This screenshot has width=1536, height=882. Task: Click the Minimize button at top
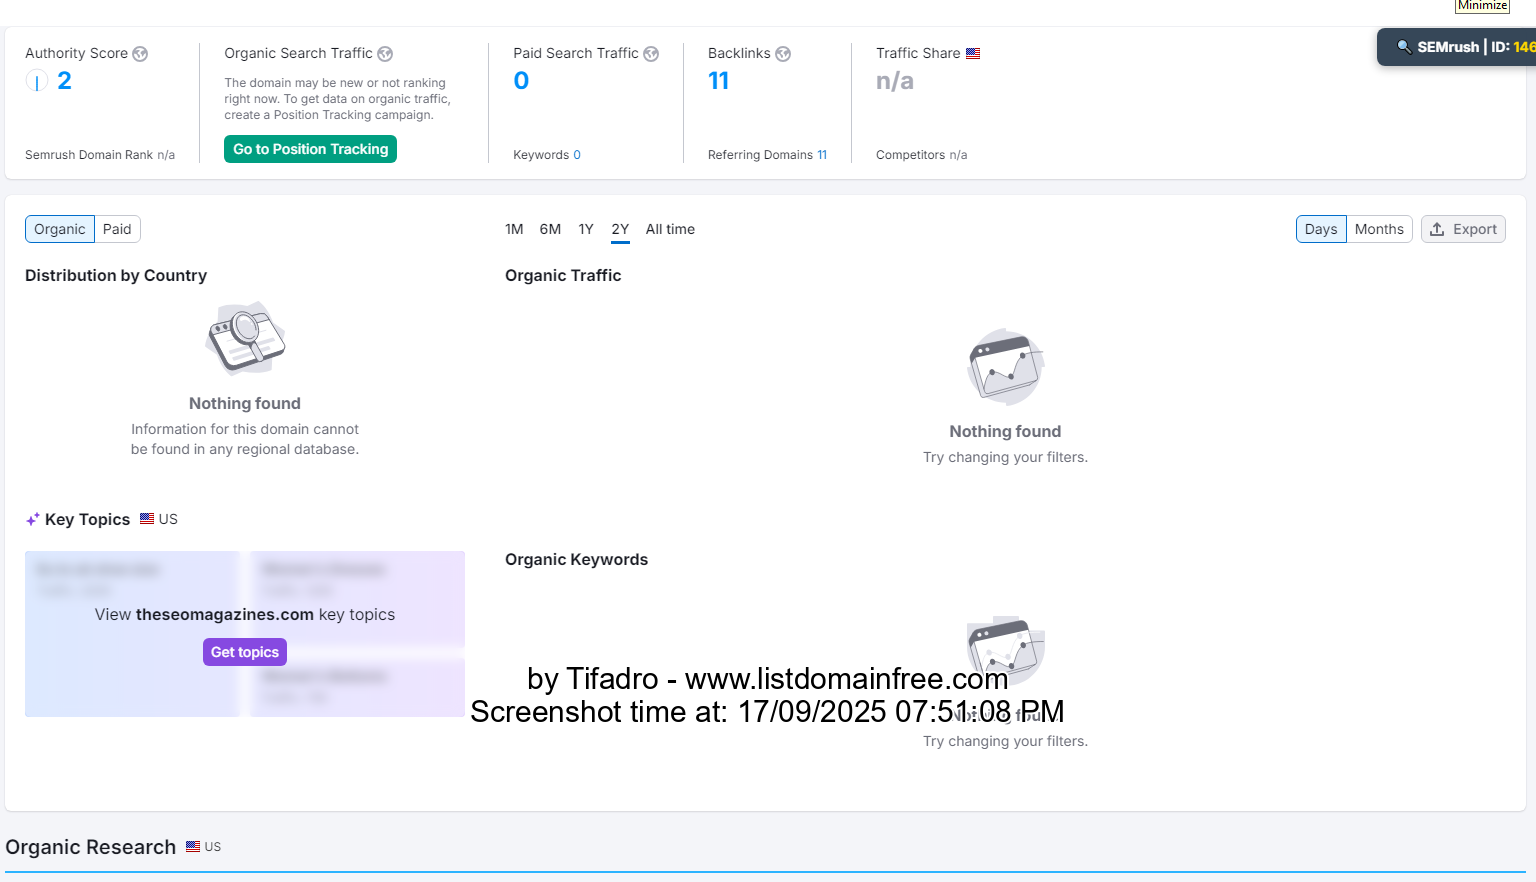(1482, 6)
